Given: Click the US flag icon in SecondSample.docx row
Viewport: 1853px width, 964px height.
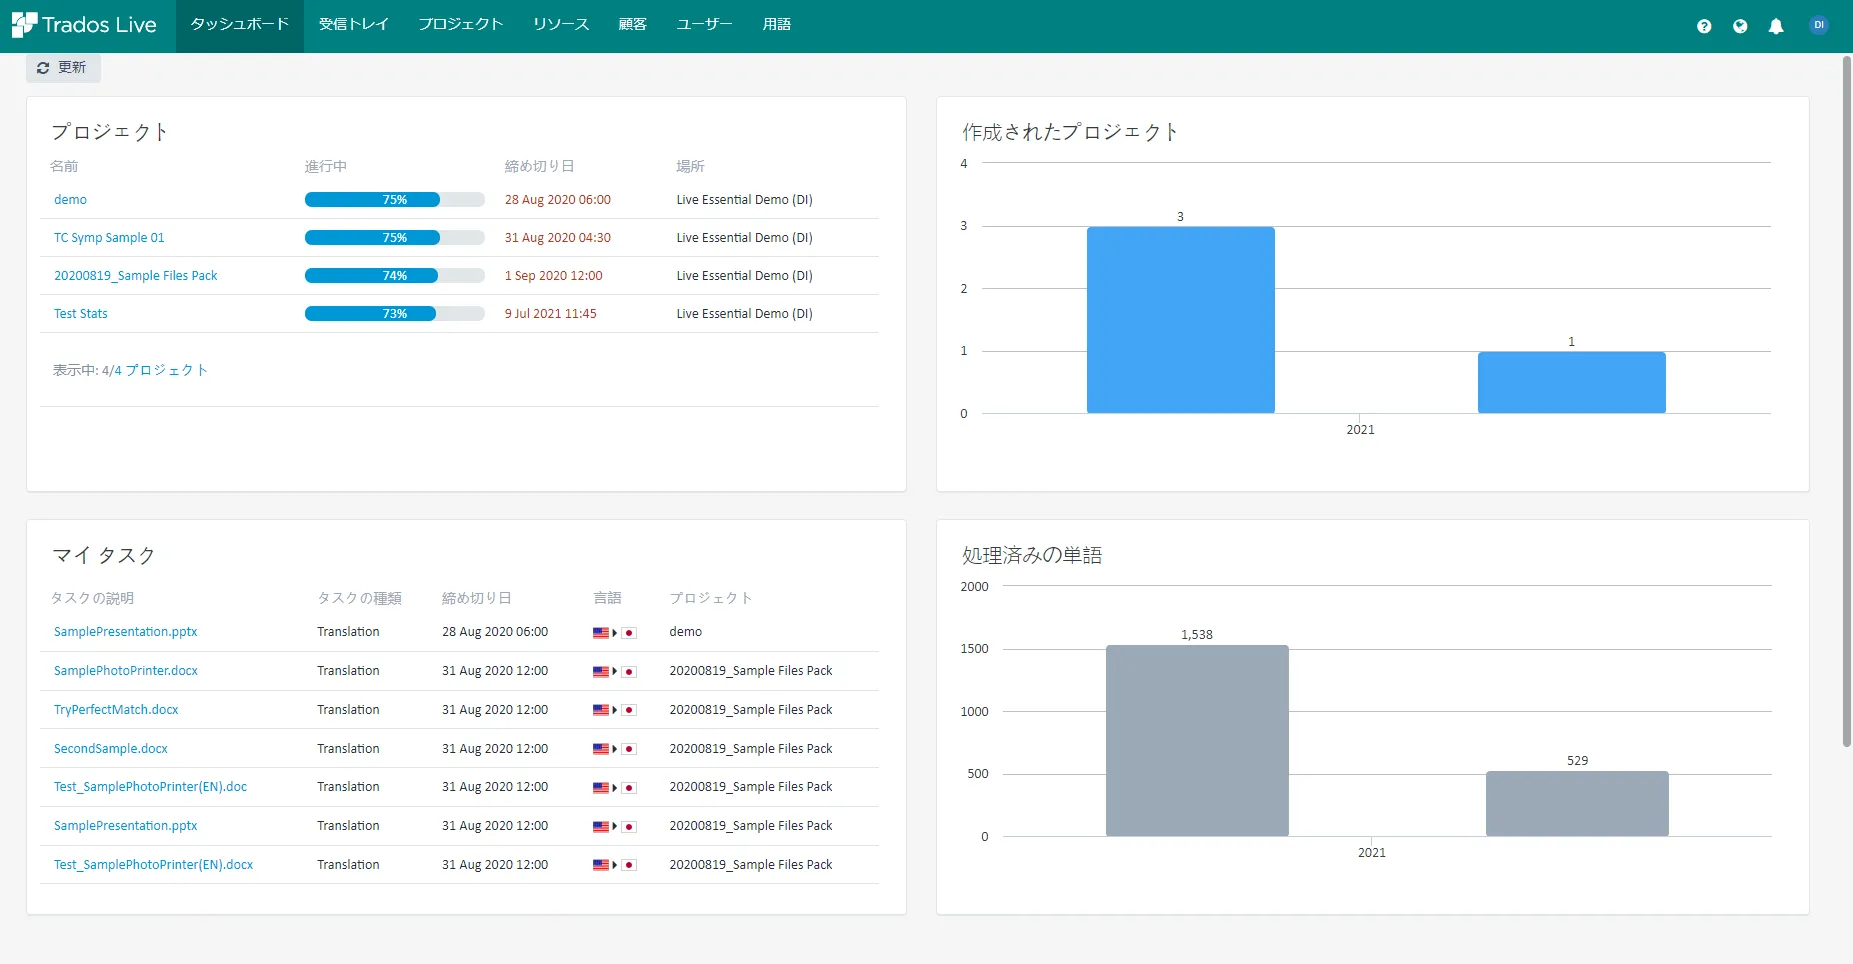Looking at the screenshot, I should tap(601, 749).
